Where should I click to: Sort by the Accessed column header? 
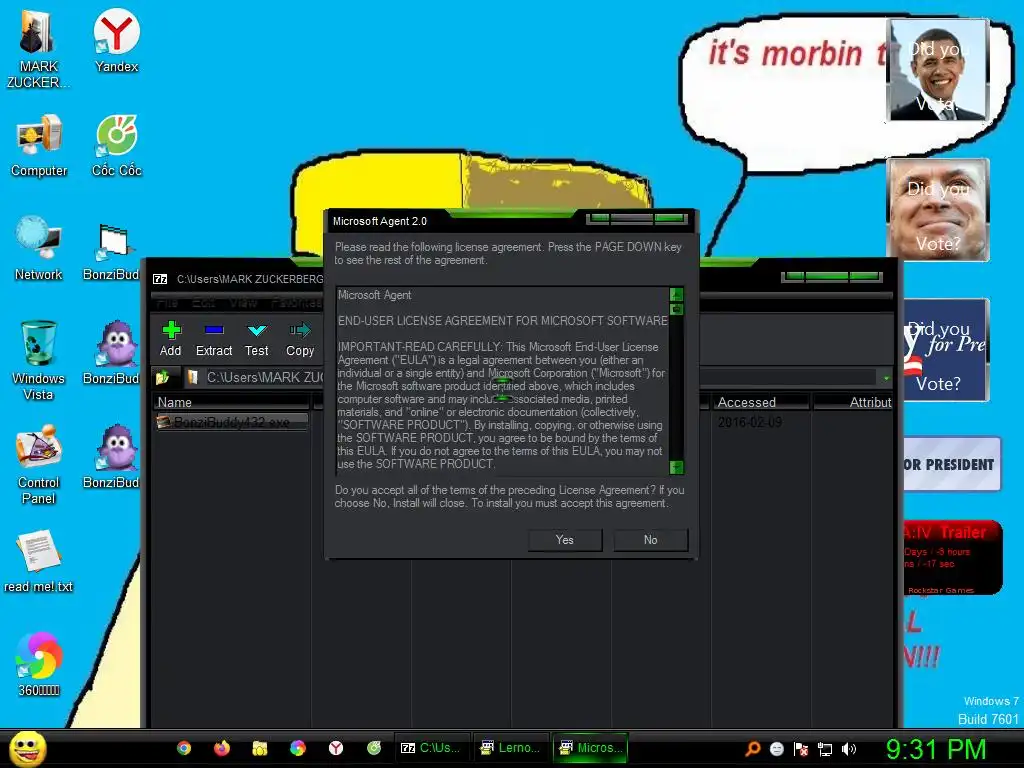[760, 402]
